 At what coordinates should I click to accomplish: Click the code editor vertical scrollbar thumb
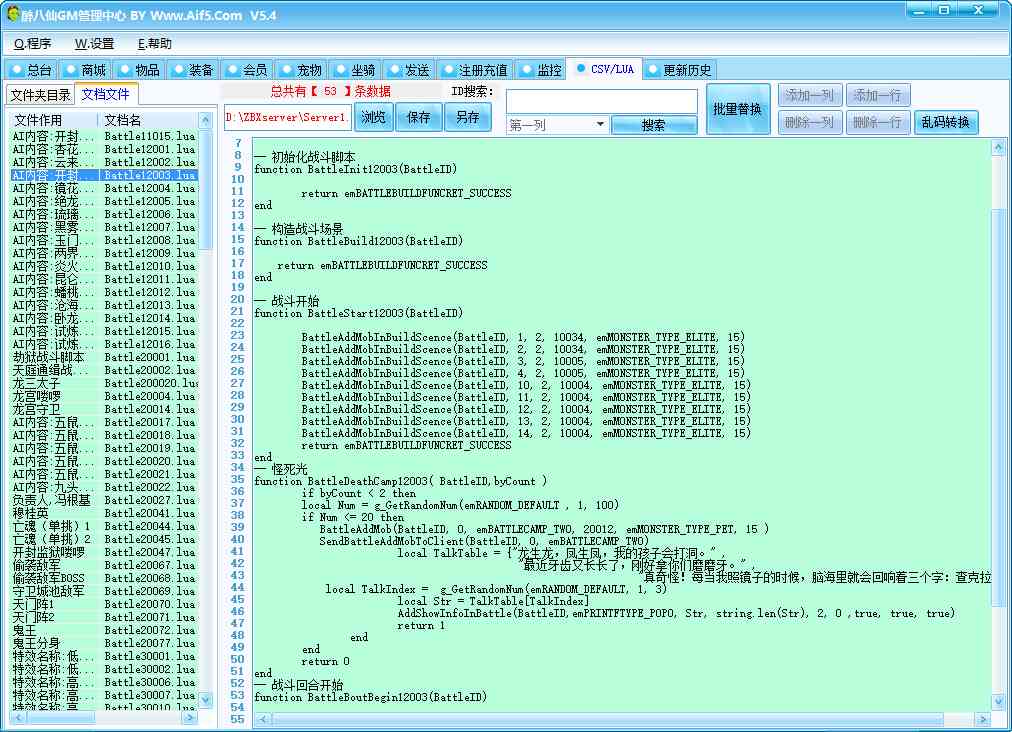pyautogui.click(x=998, y=260)
